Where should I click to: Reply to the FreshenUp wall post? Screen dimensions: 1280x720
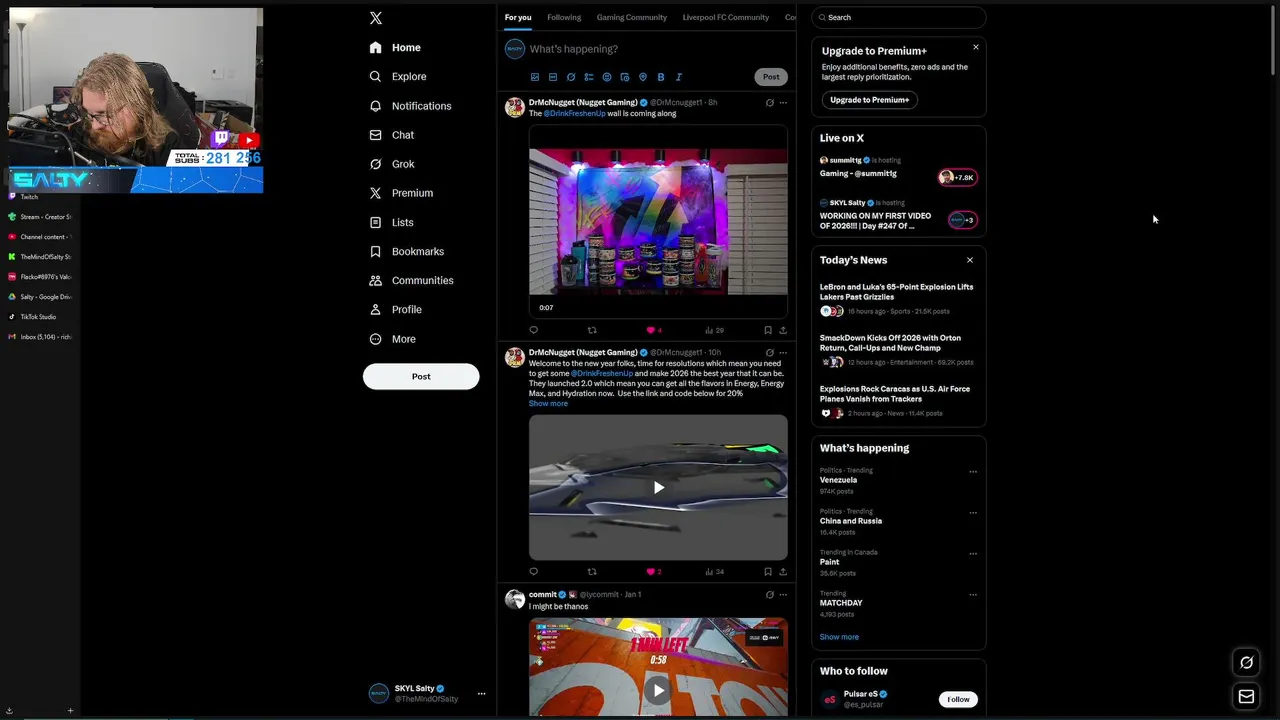(x=534, y=330)
